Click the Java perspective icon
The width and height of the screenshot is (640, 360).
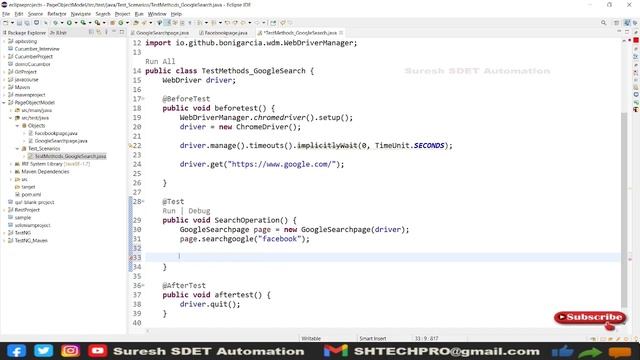(627, 23)
